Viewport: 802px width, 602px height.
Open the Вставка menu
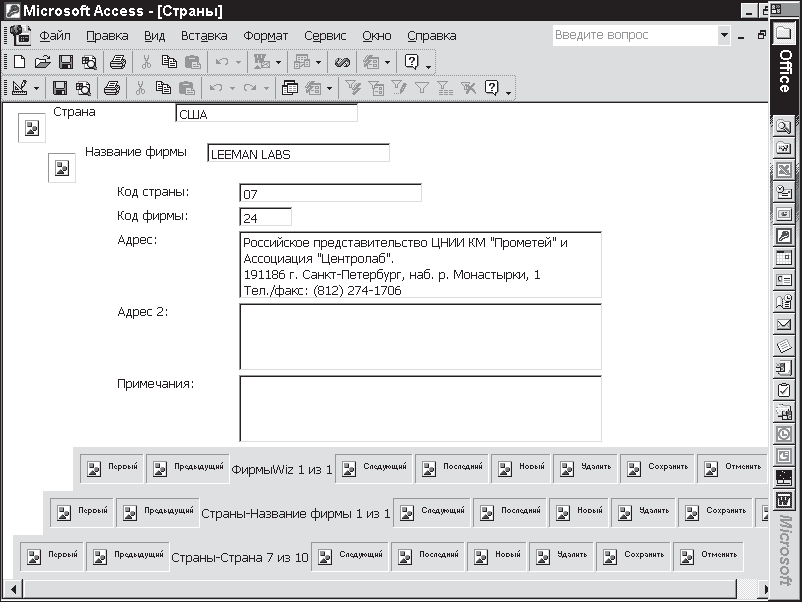coord(204,35)
